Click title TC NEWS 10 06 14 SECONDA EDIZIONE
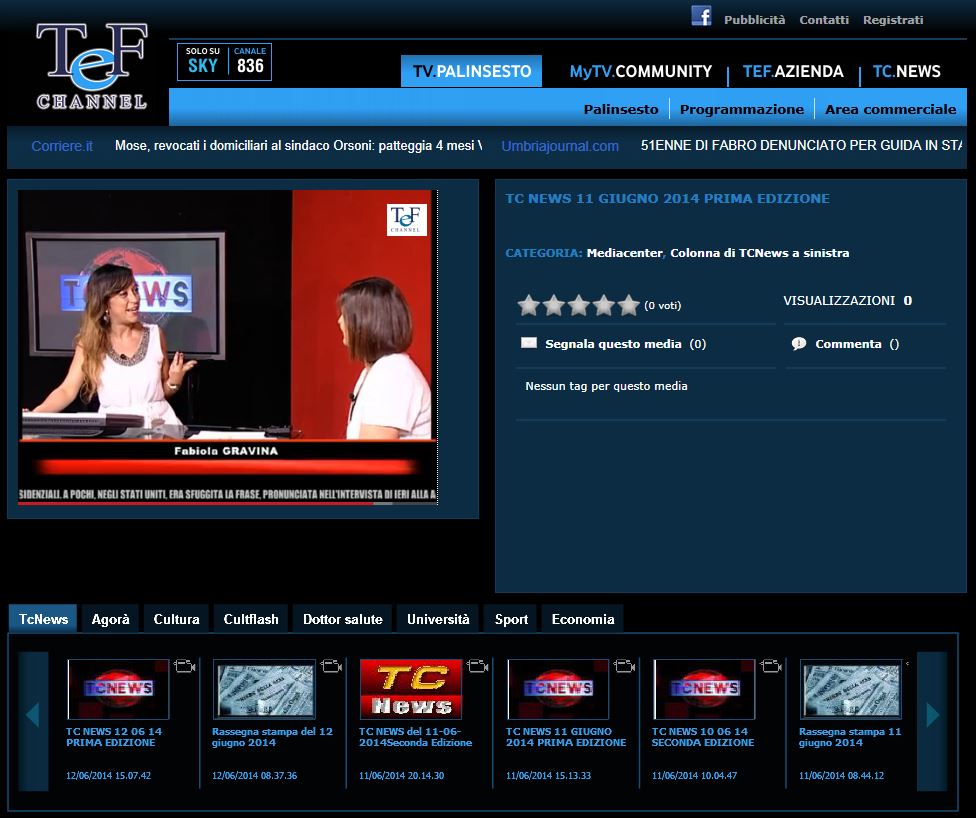 coord(703,737)
